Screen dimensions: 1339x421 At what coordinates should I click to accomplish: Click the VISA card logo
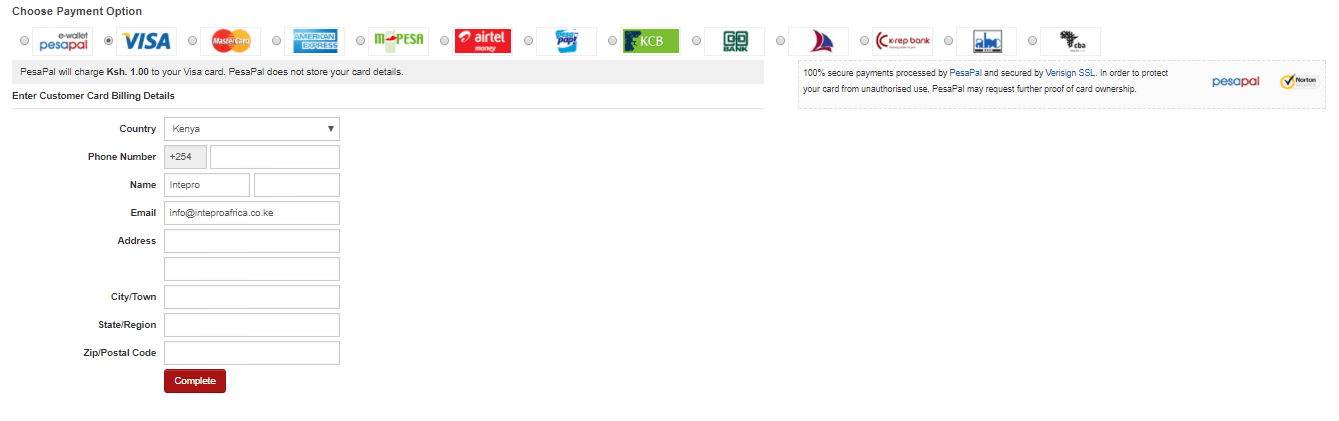coord(146,41)
